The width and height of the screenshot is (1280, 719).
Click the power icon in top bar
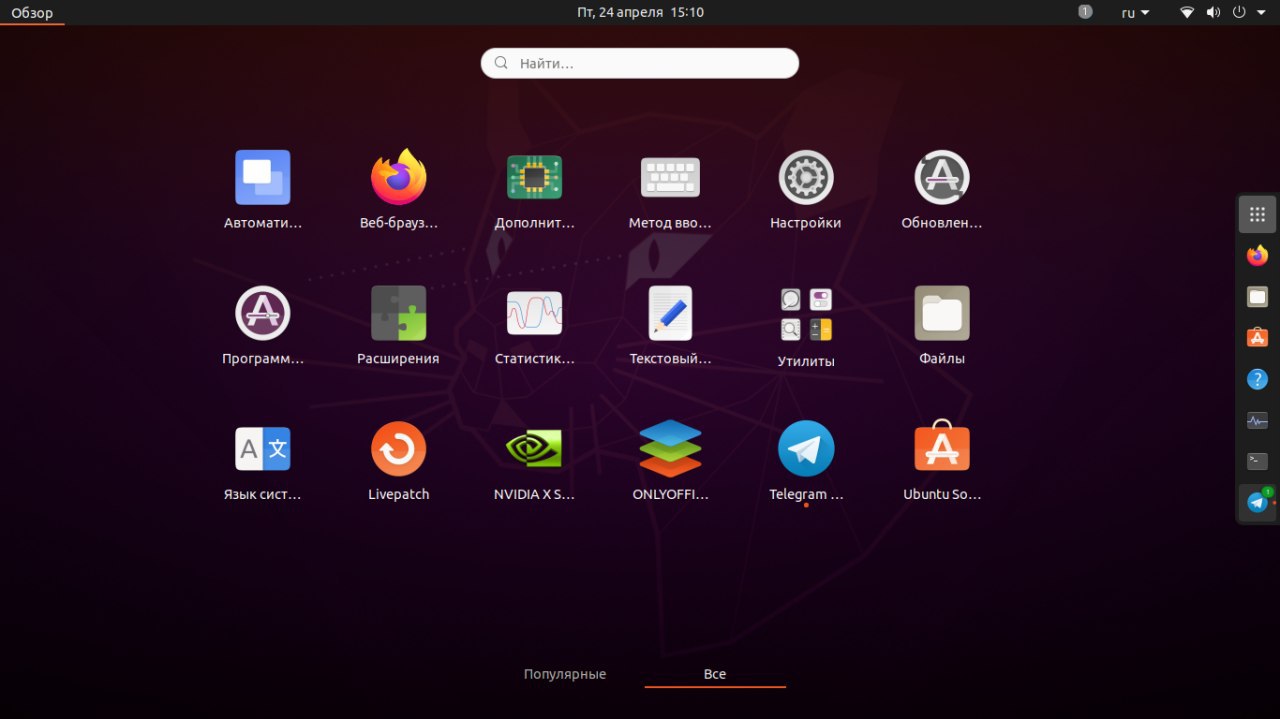(1239, 13)
